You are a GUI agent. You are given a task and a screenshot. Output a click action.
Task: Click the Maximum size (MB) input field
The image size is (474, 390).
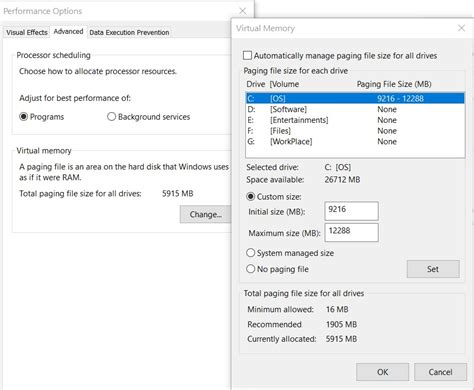point(351,232)
